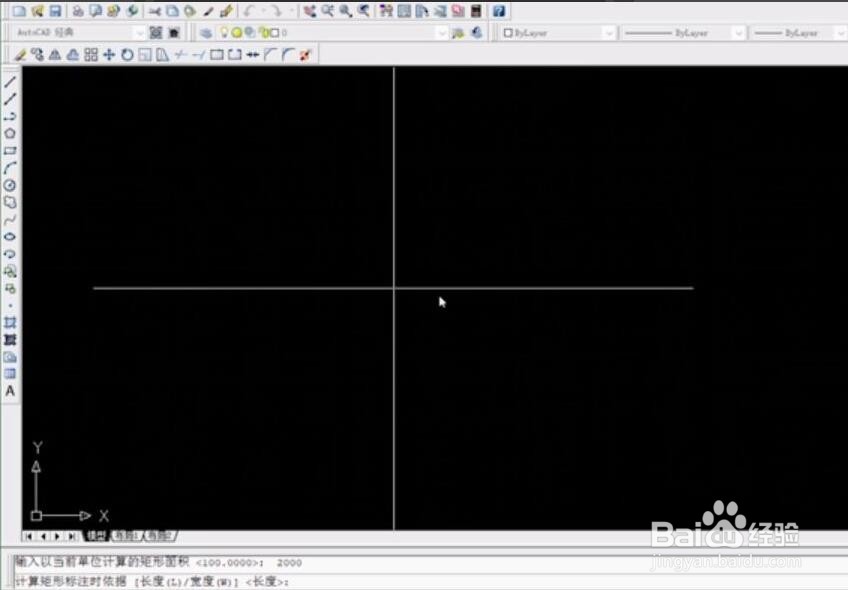Select the Arc draw tool
This screenshot has height=590, width=848.
(x=10, y=168)
